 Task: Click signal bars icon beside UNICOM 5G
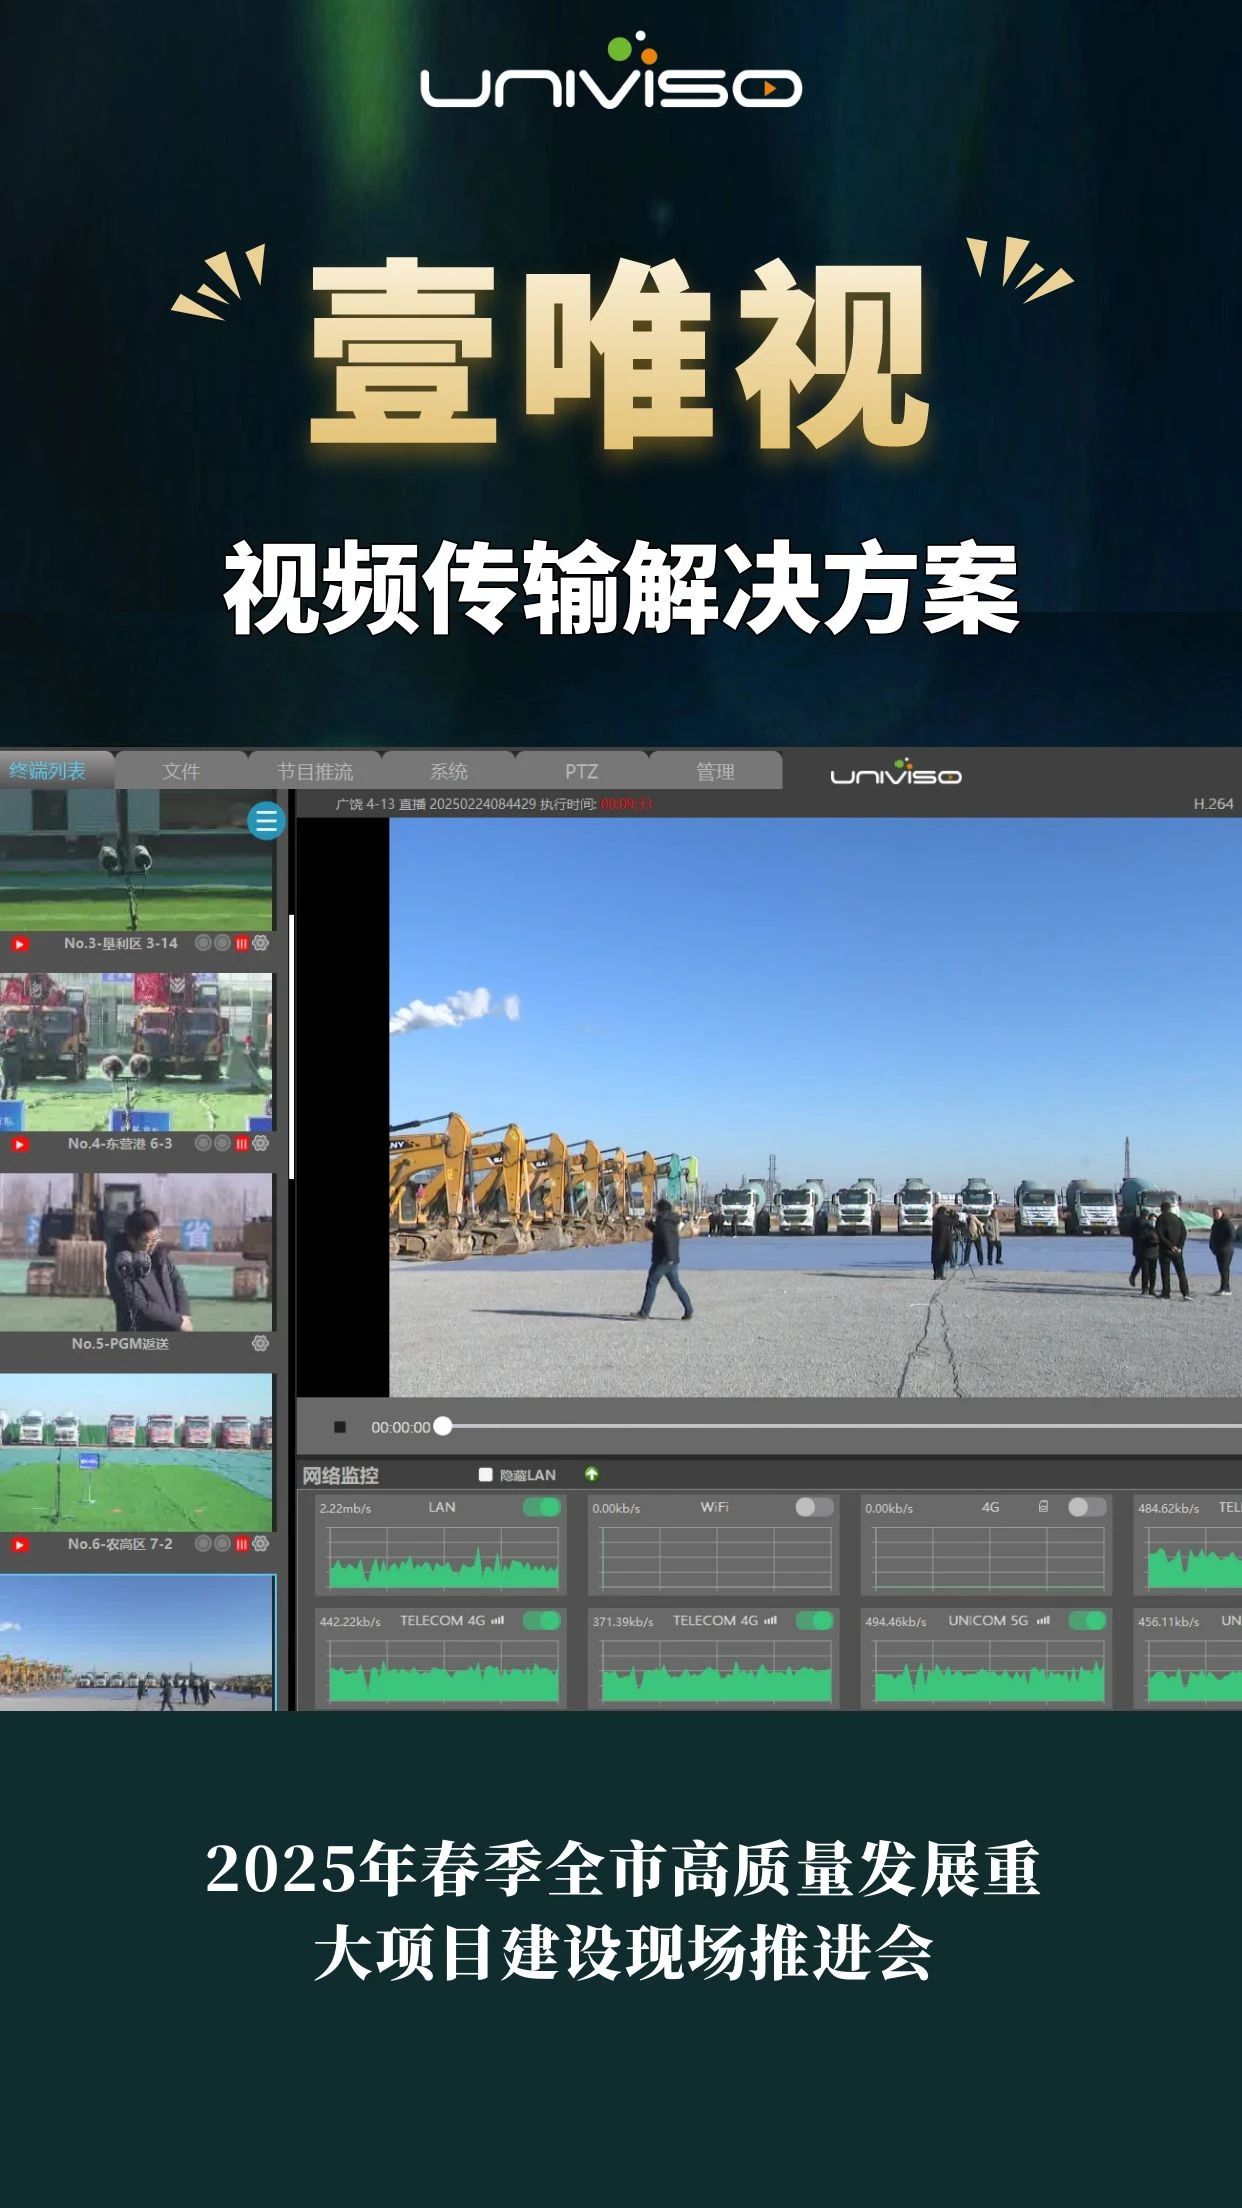(x=1043, y=1620)
